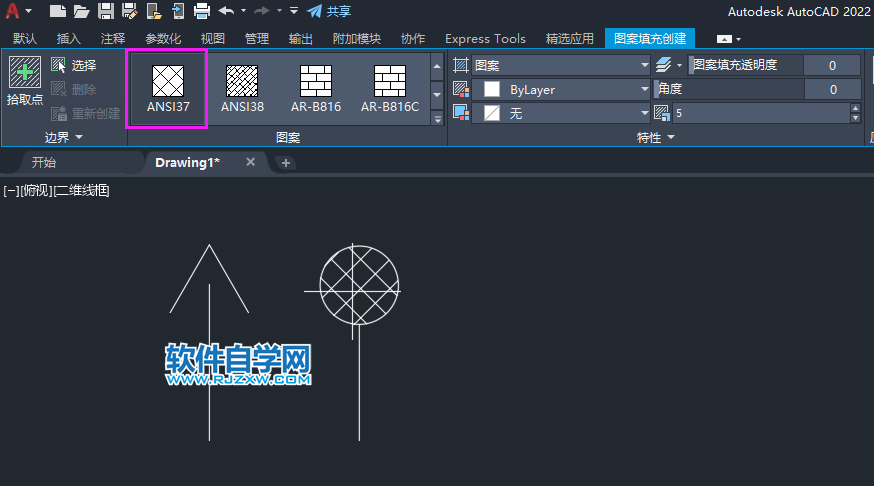Viewport: 874px width, 486px height.
Task: Open the 附加模块 ribbon tab
Action: [x=357, y=38]
